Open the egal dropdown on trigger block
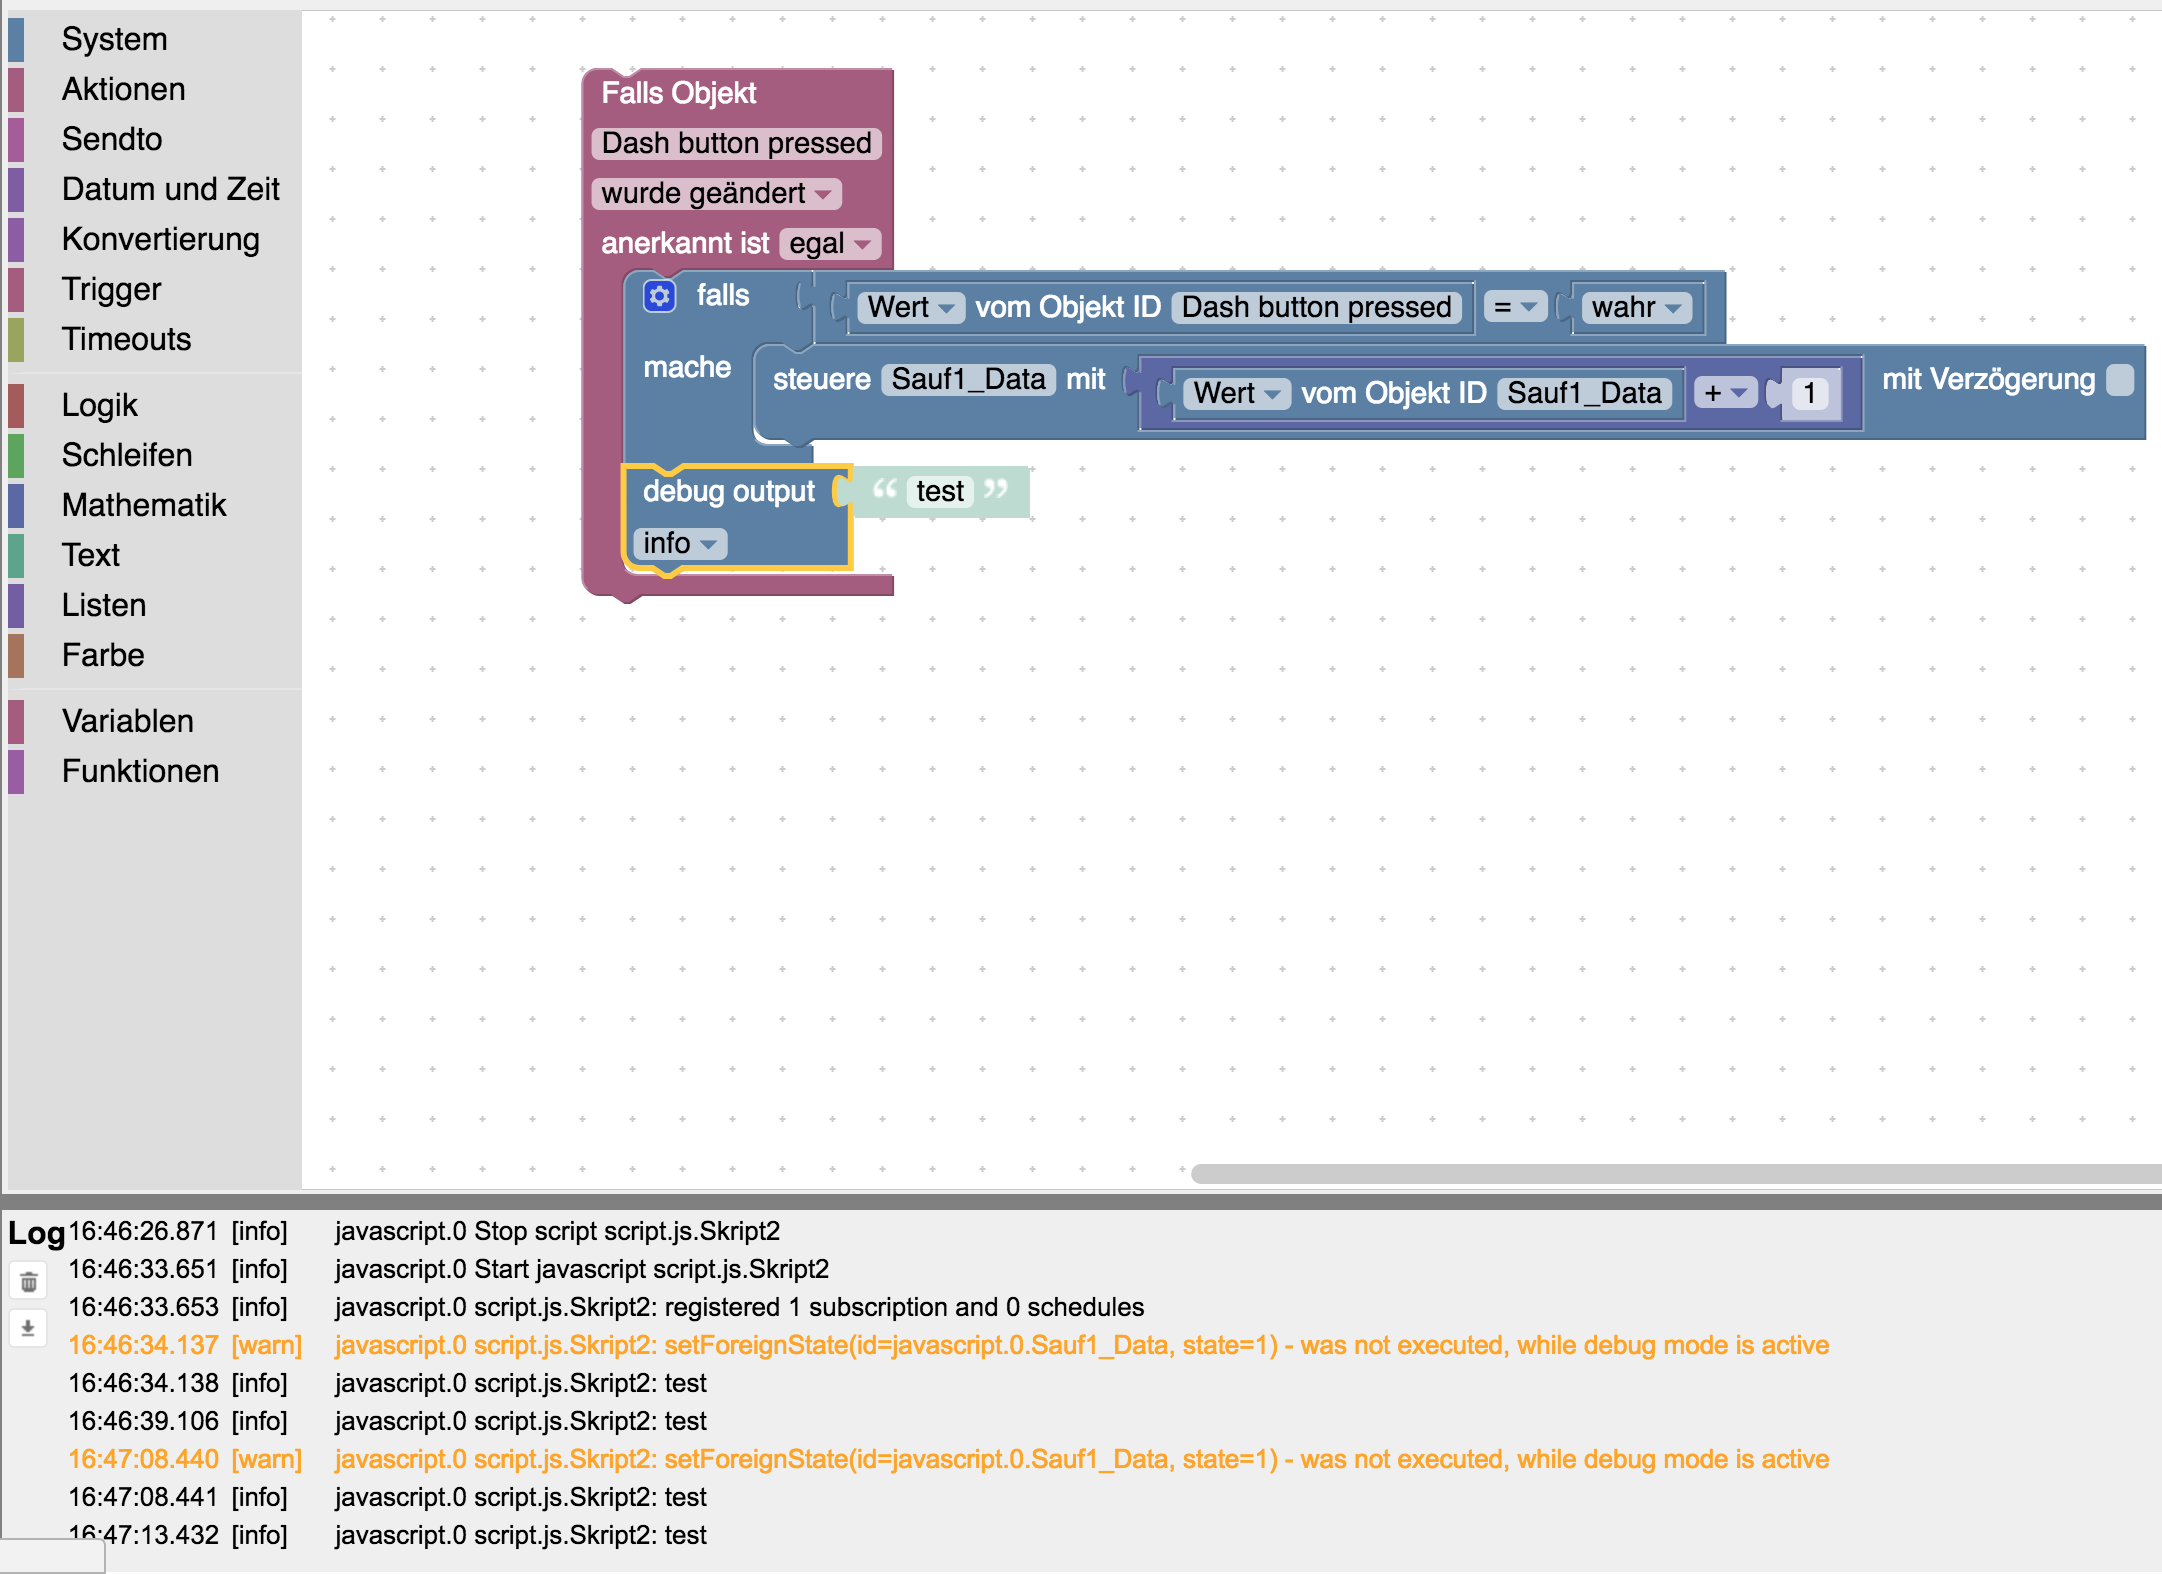This screenshot has width=2162, height=1574. click(x=829, y=243)
